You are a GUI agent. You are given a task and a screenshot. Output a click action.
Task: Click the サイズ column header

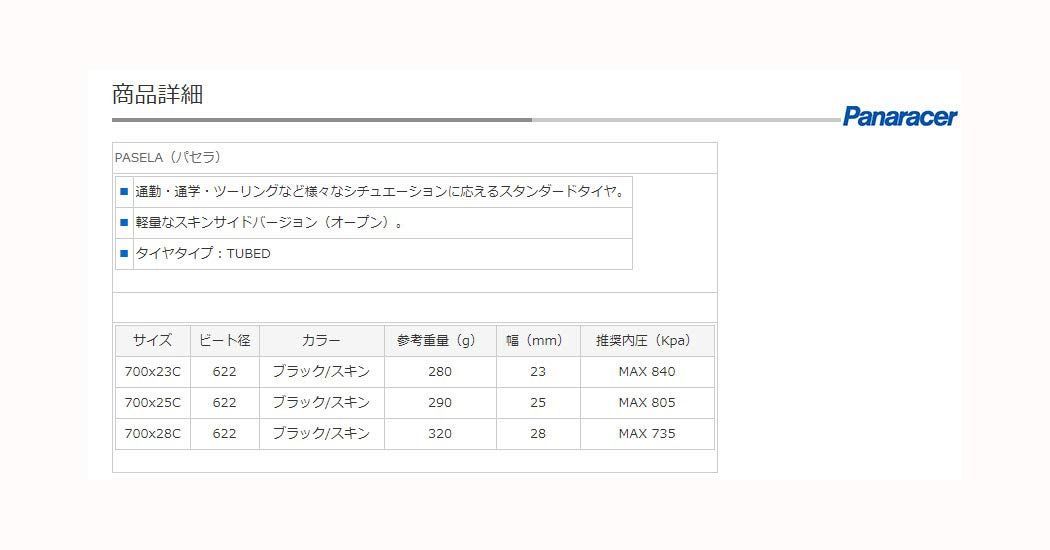click(x=153, y=340)
